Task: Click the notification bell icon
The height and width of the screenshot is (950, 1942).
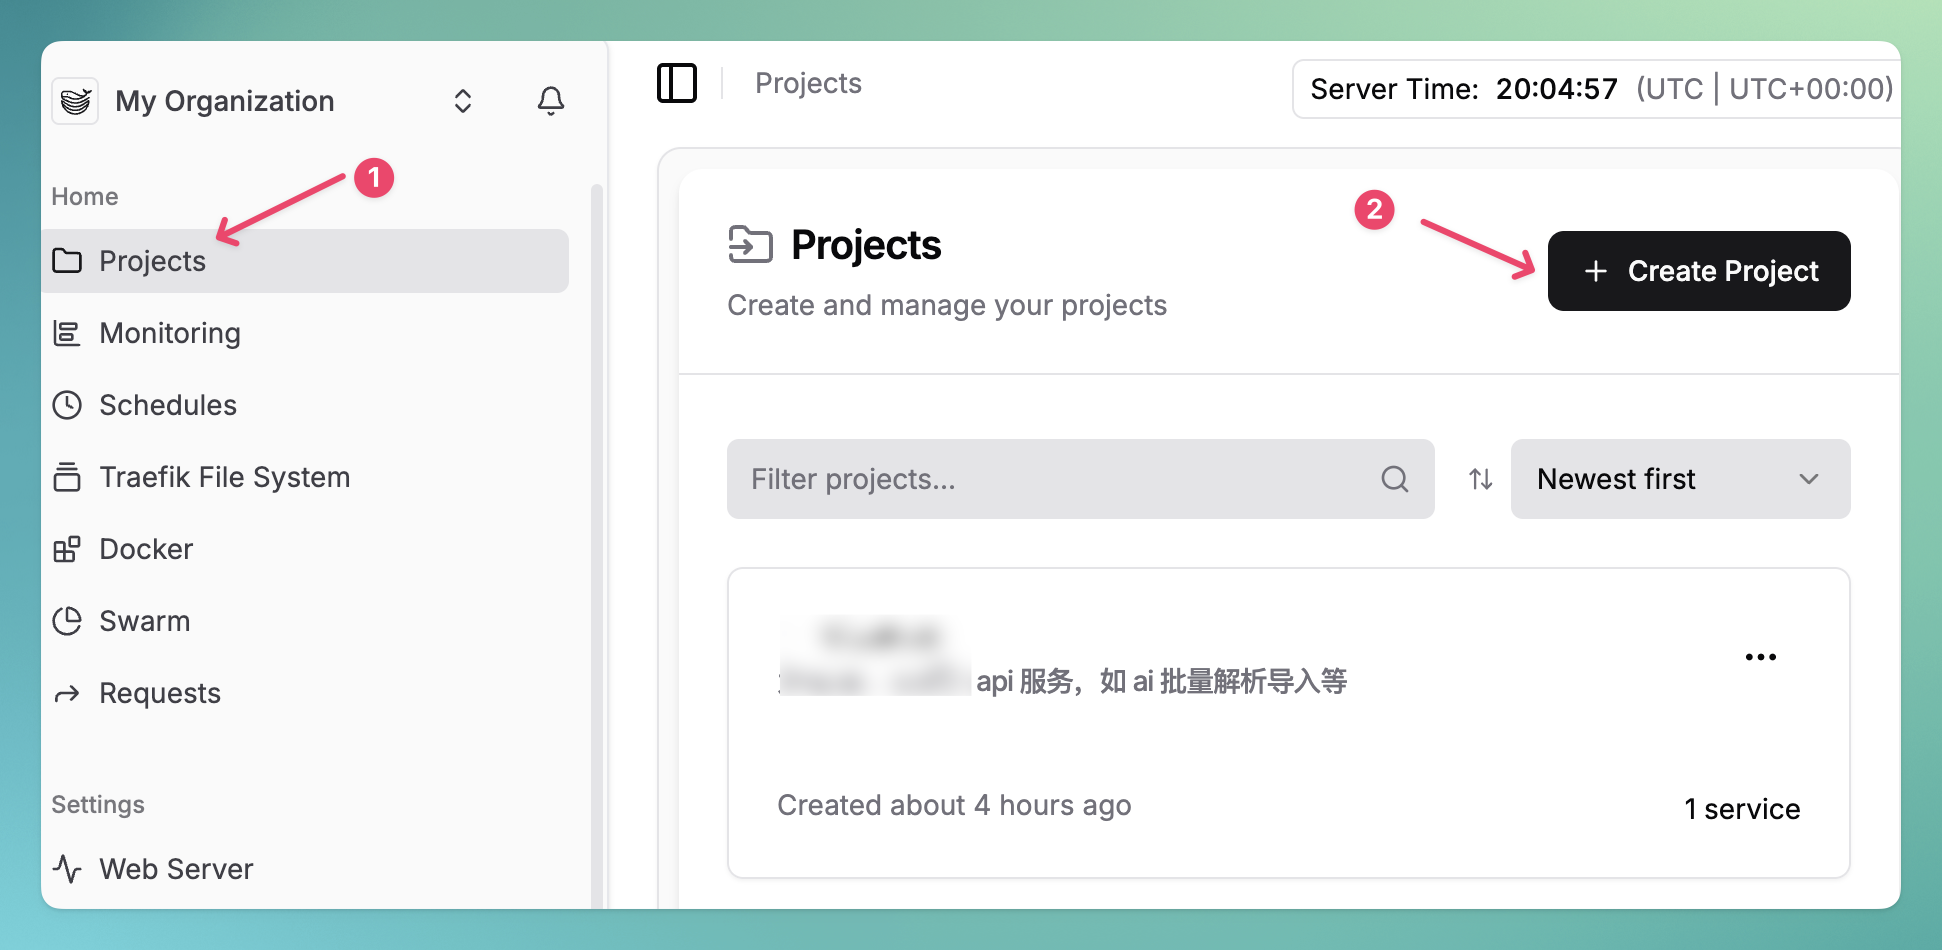Action: [550, 101]
